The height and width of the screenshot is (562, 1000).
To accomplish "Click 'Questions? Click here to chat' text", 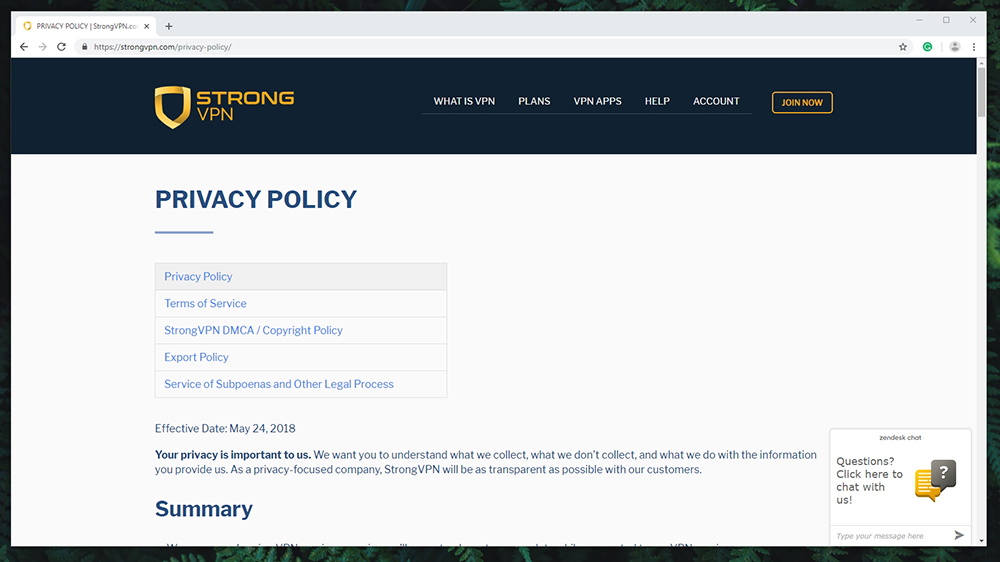I will pos(869,480).
